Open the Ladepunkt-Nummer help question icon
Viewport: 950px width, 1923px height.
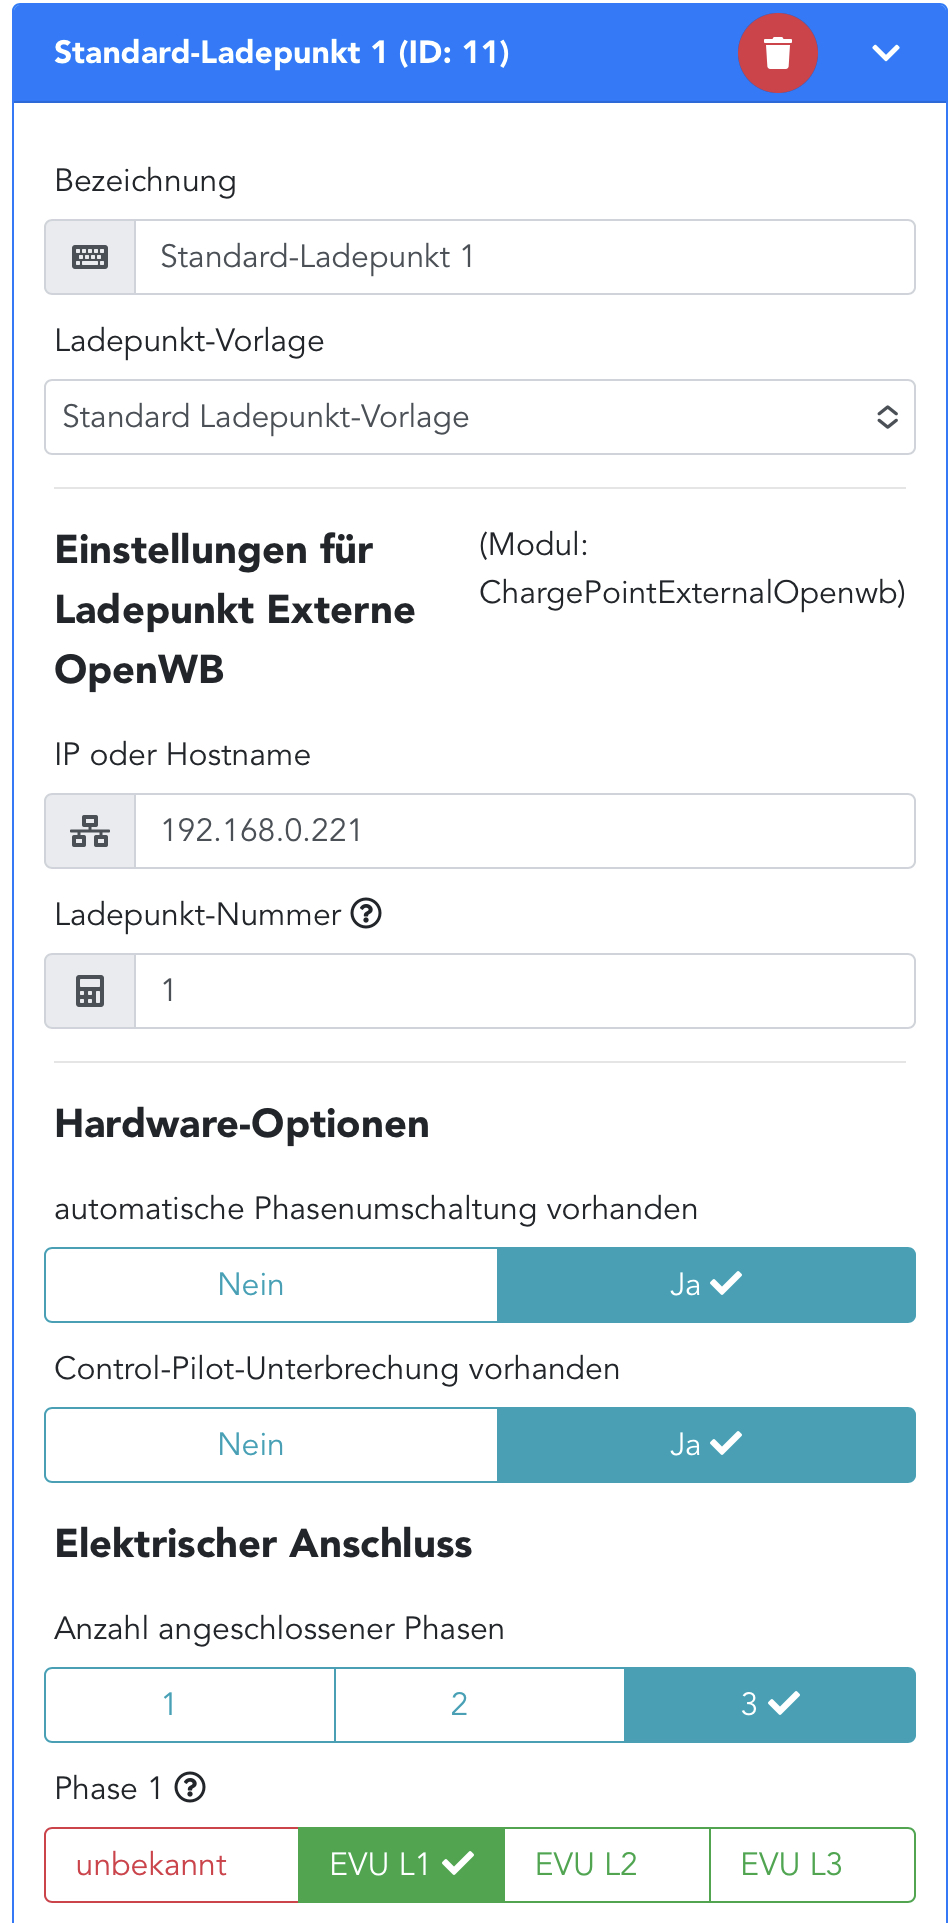point(366,913)
